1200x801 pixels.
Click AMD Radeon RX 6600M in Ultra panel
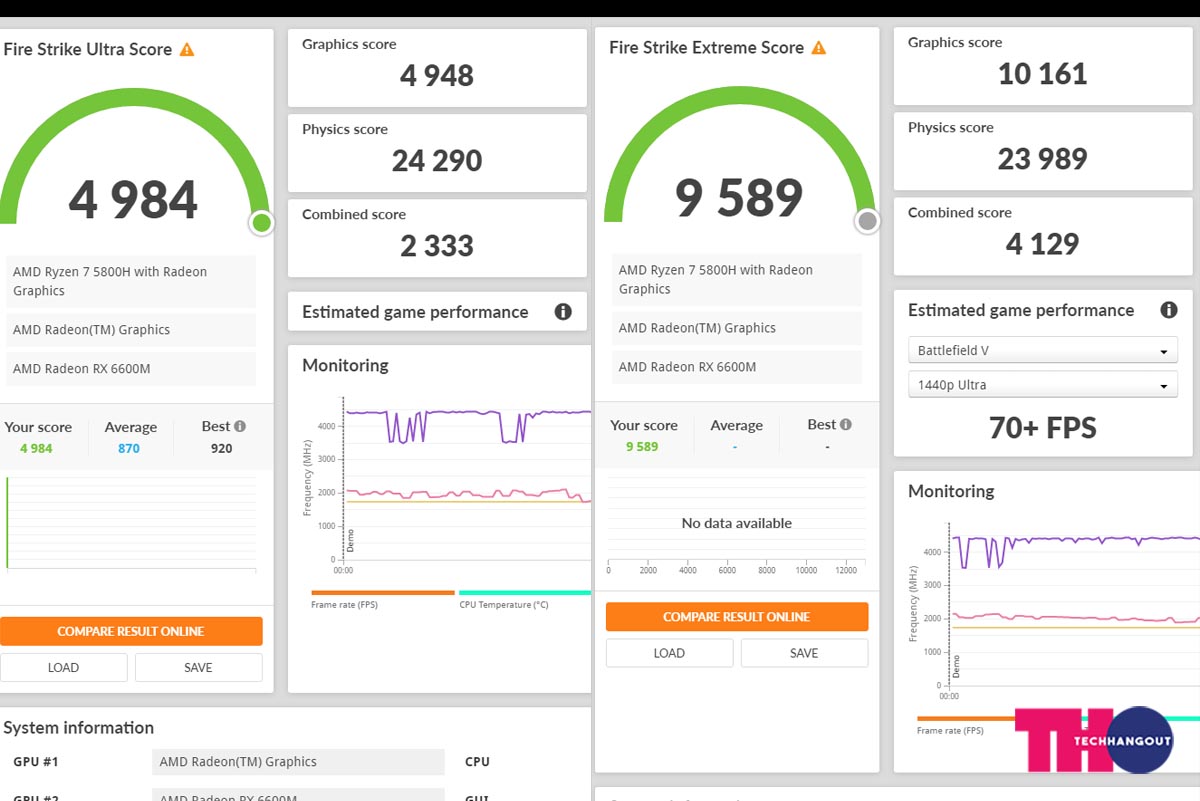click(131, 369)
